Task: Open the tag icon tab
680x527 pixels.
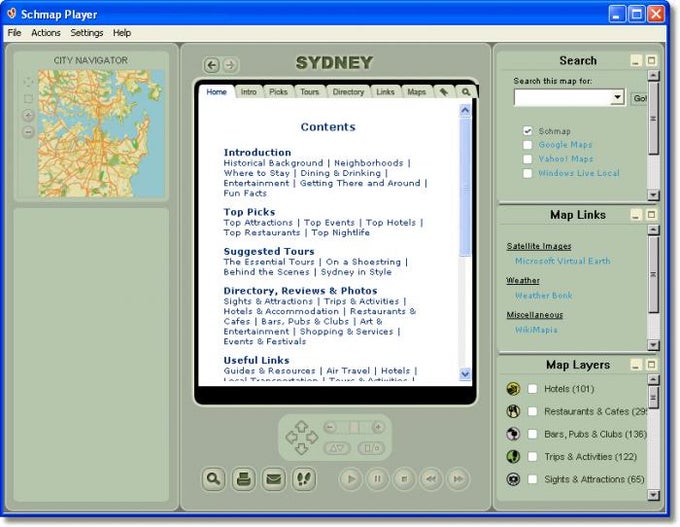Action: [444, 92]
